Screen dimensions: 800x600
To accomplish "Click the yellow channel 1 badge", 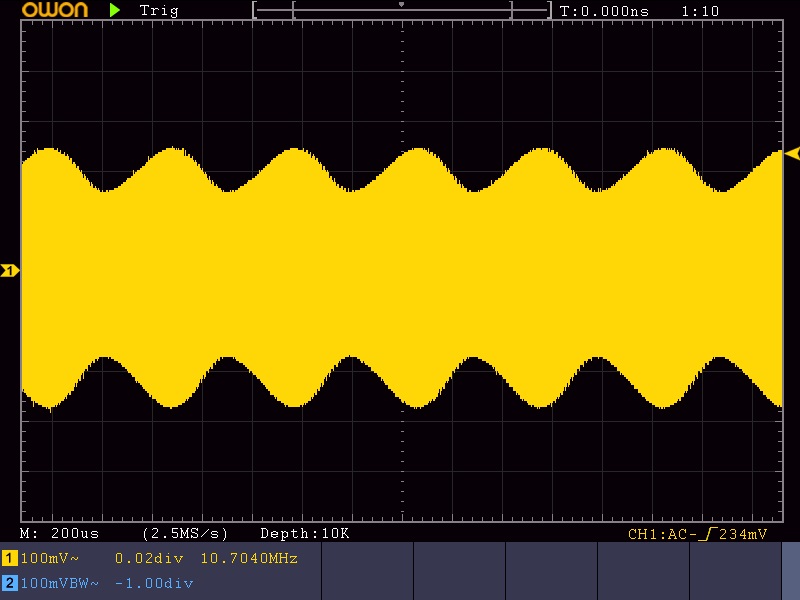I will [x=9, y=558].
